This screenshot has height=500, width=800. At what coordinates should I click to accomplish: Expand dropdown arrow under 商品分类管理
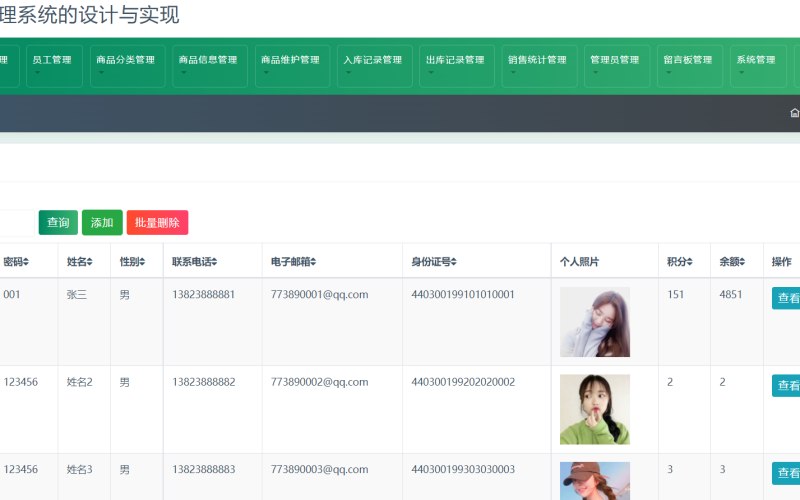101,72
